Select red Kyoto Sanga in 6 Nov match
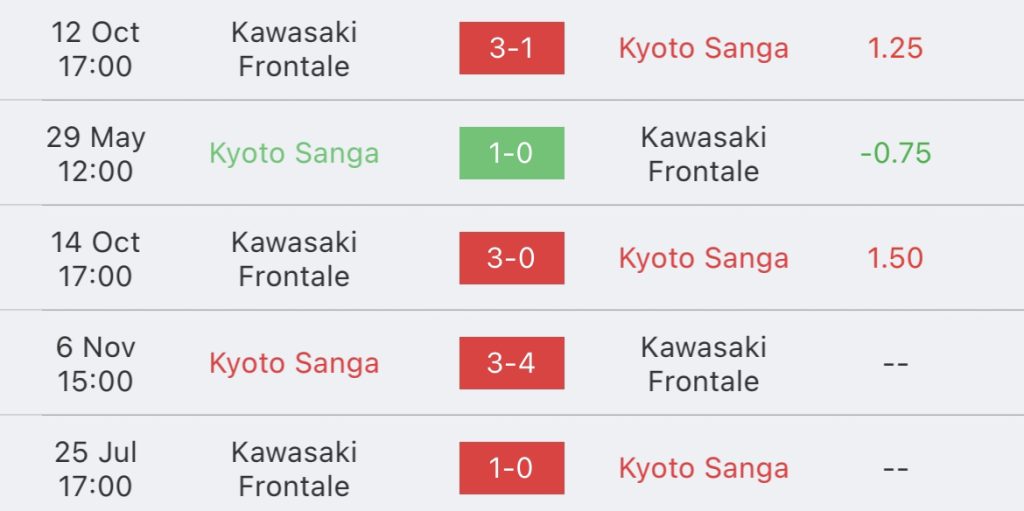 tap(294, 364)
